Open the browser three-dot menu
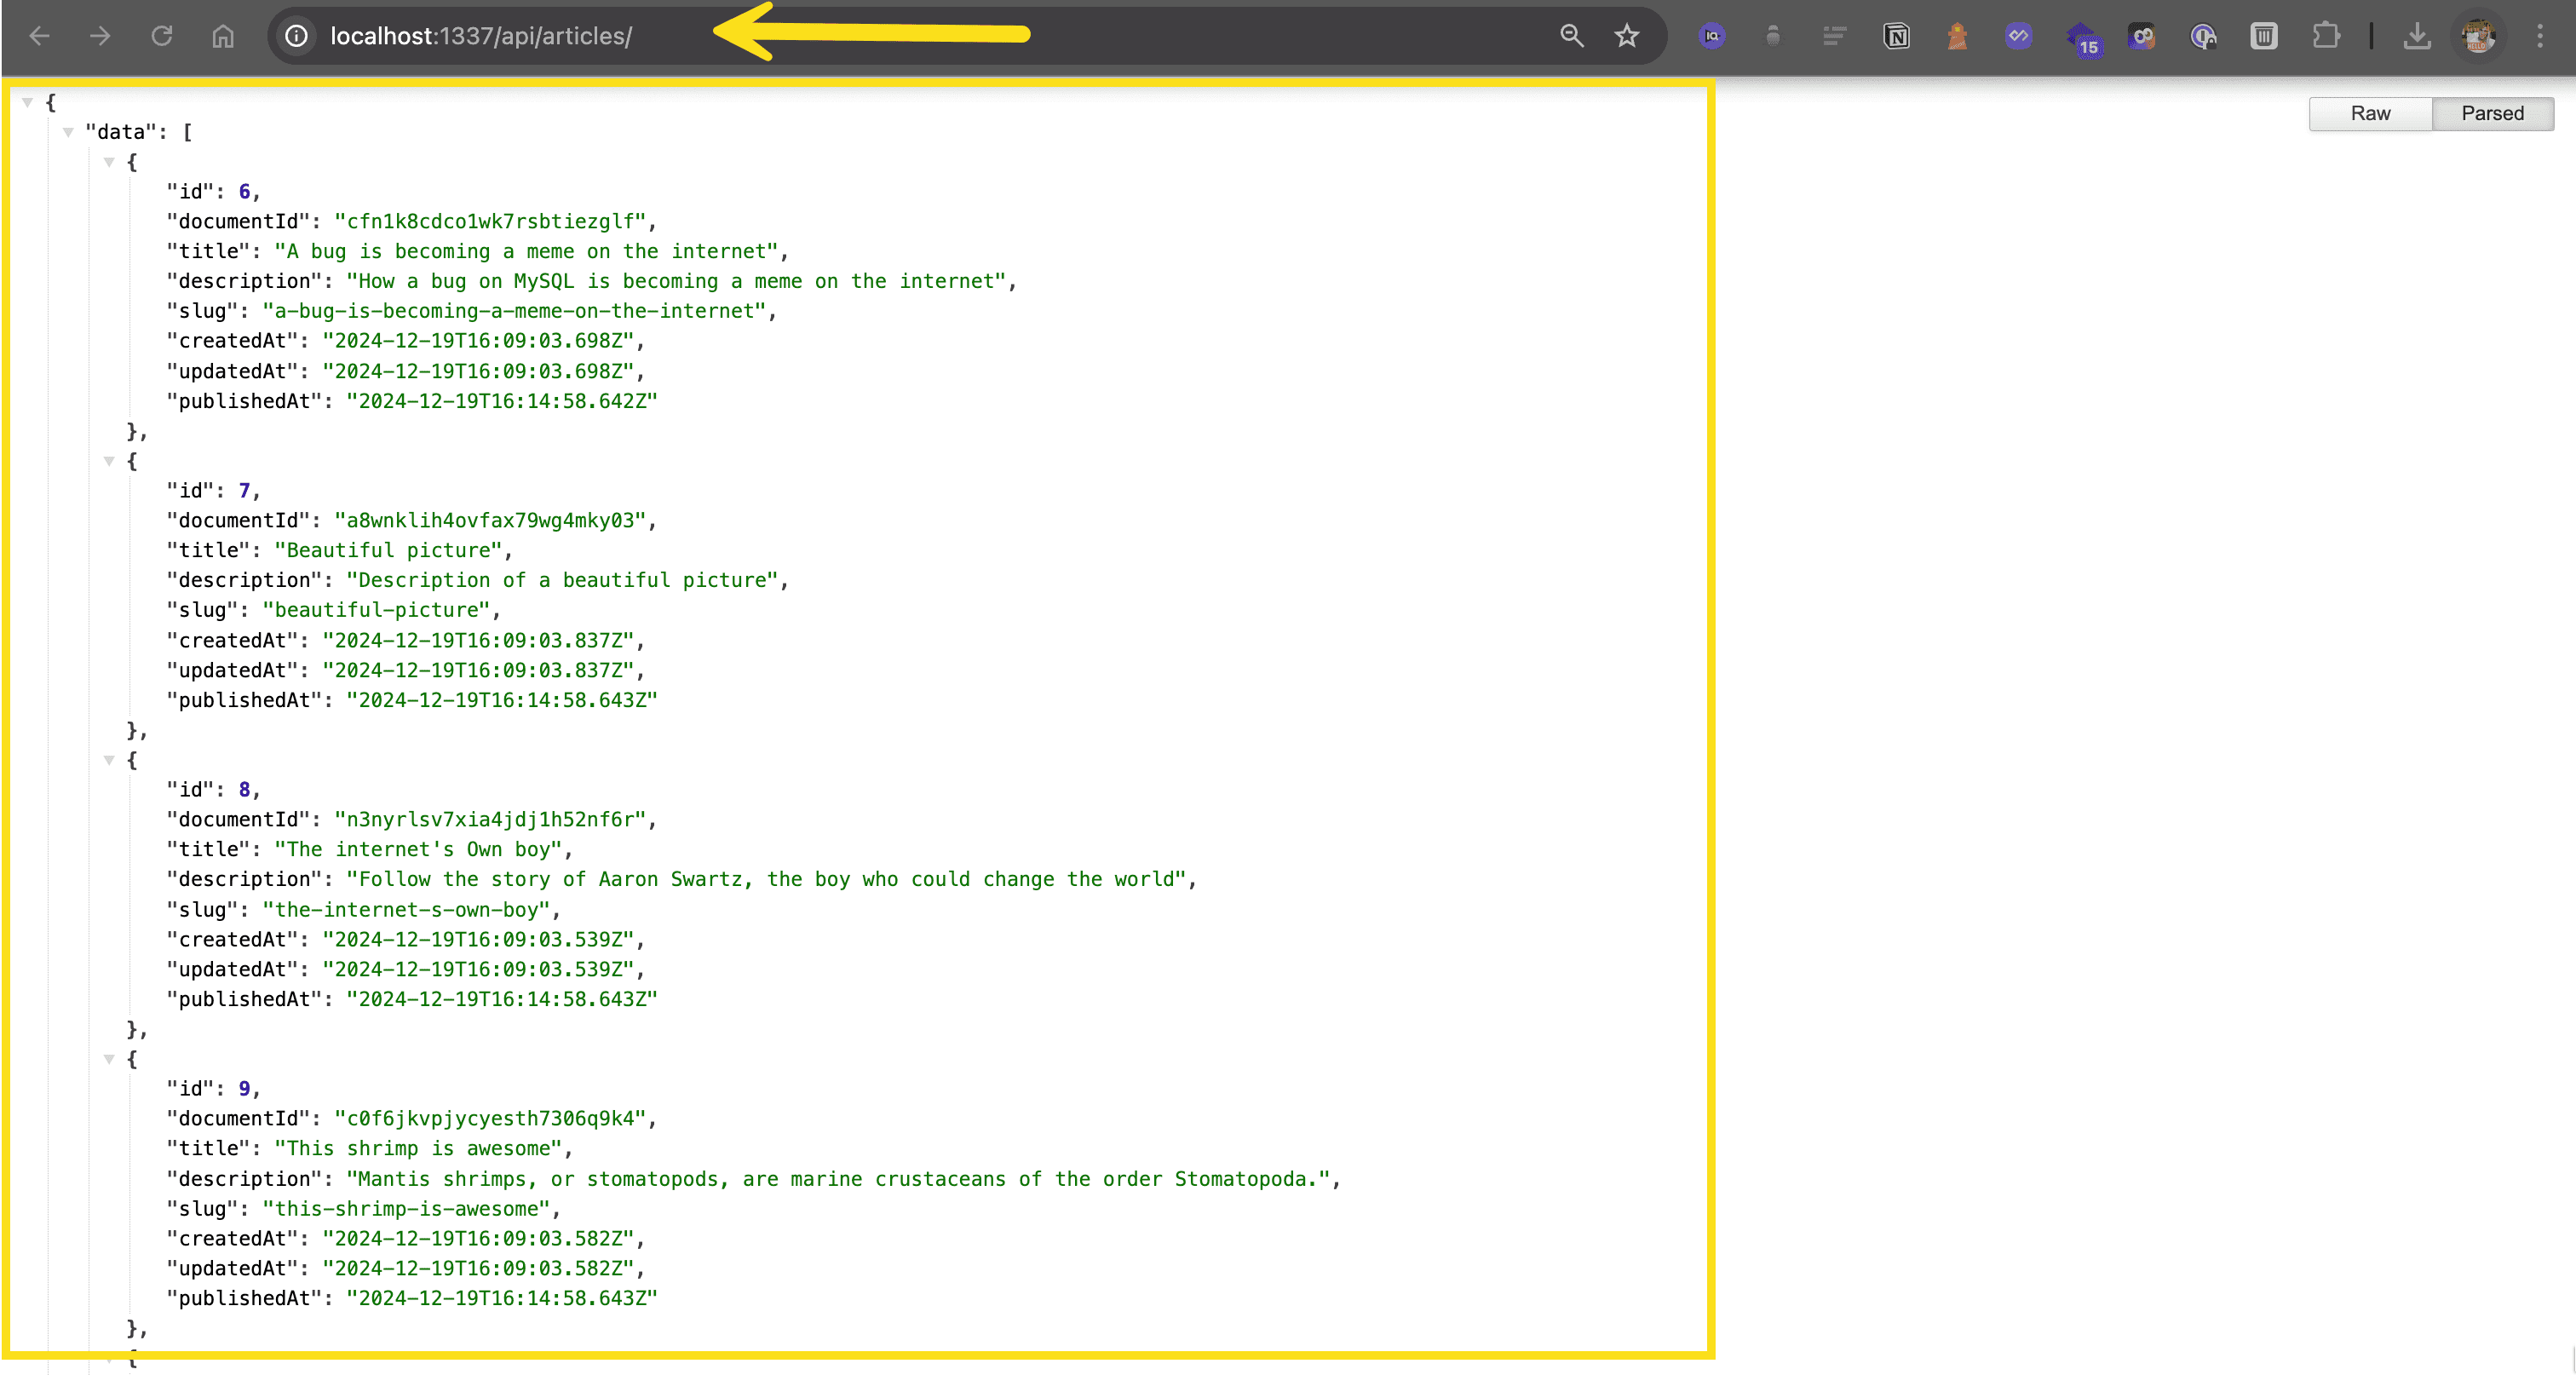The width and height of the screenshot is (2576, 1375). pyautogui.click(x=2540, y=37)
